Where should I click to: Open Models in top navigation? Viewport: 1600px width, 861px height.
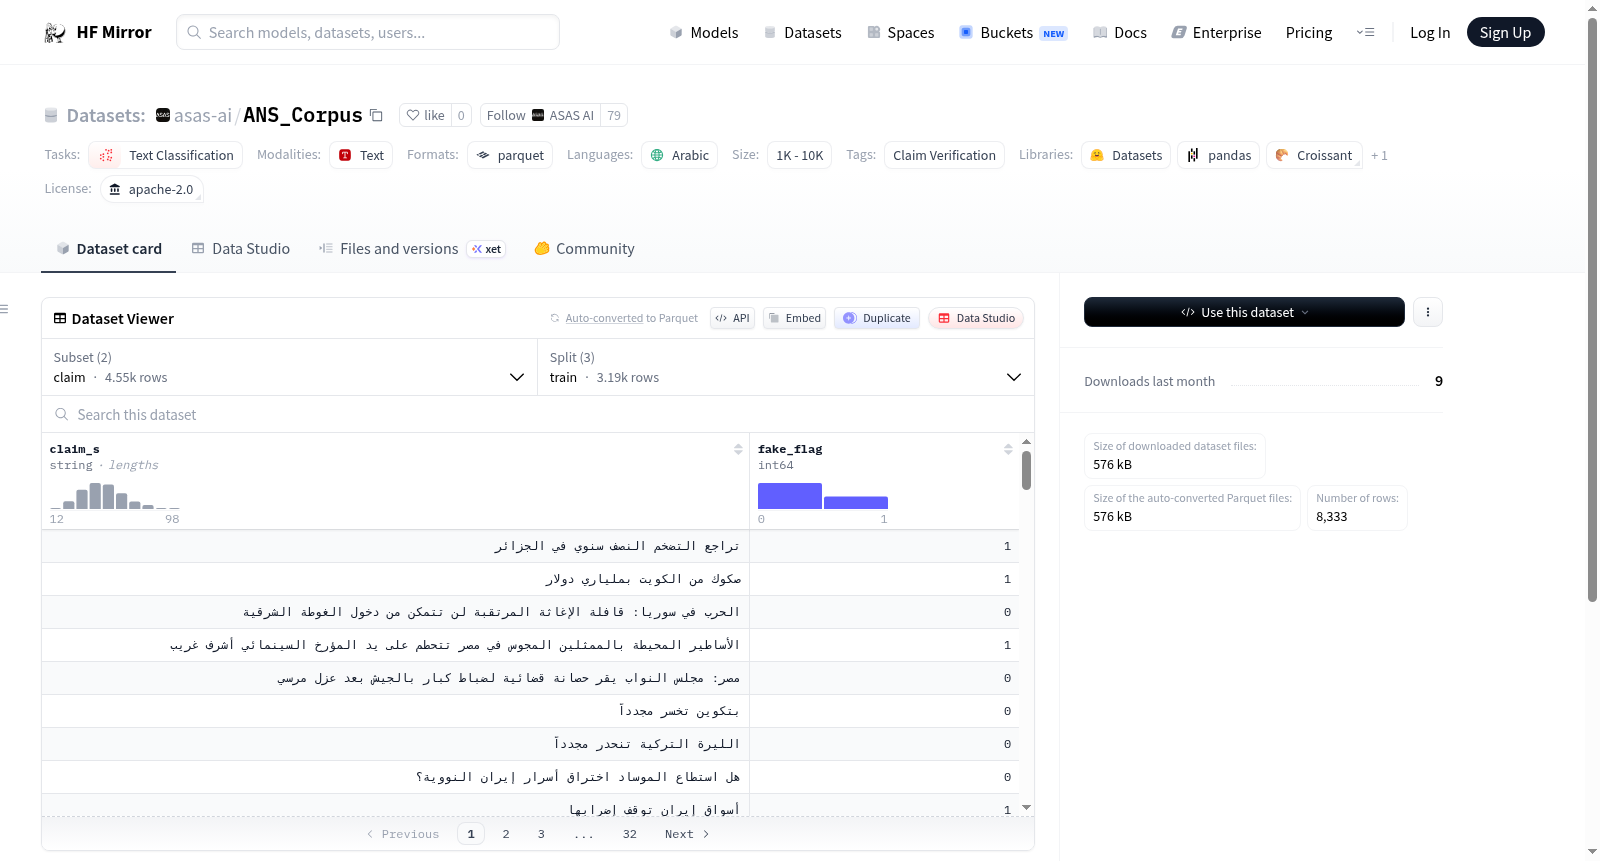coord(704,32)
